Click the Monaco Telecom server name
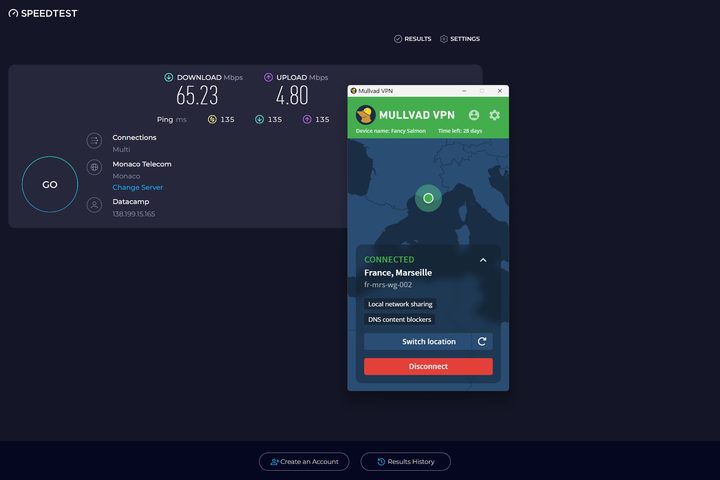 [x=142, y=164]
